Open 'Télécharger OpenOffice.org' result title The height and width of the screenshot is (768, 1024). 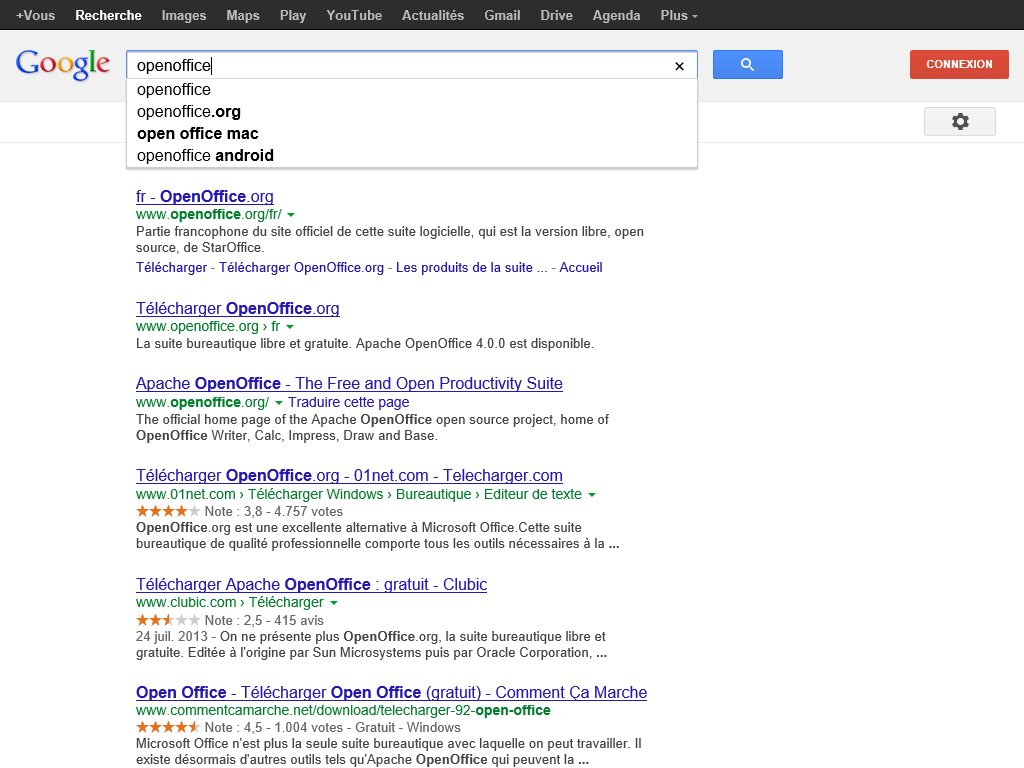click(x=238, y=308)
